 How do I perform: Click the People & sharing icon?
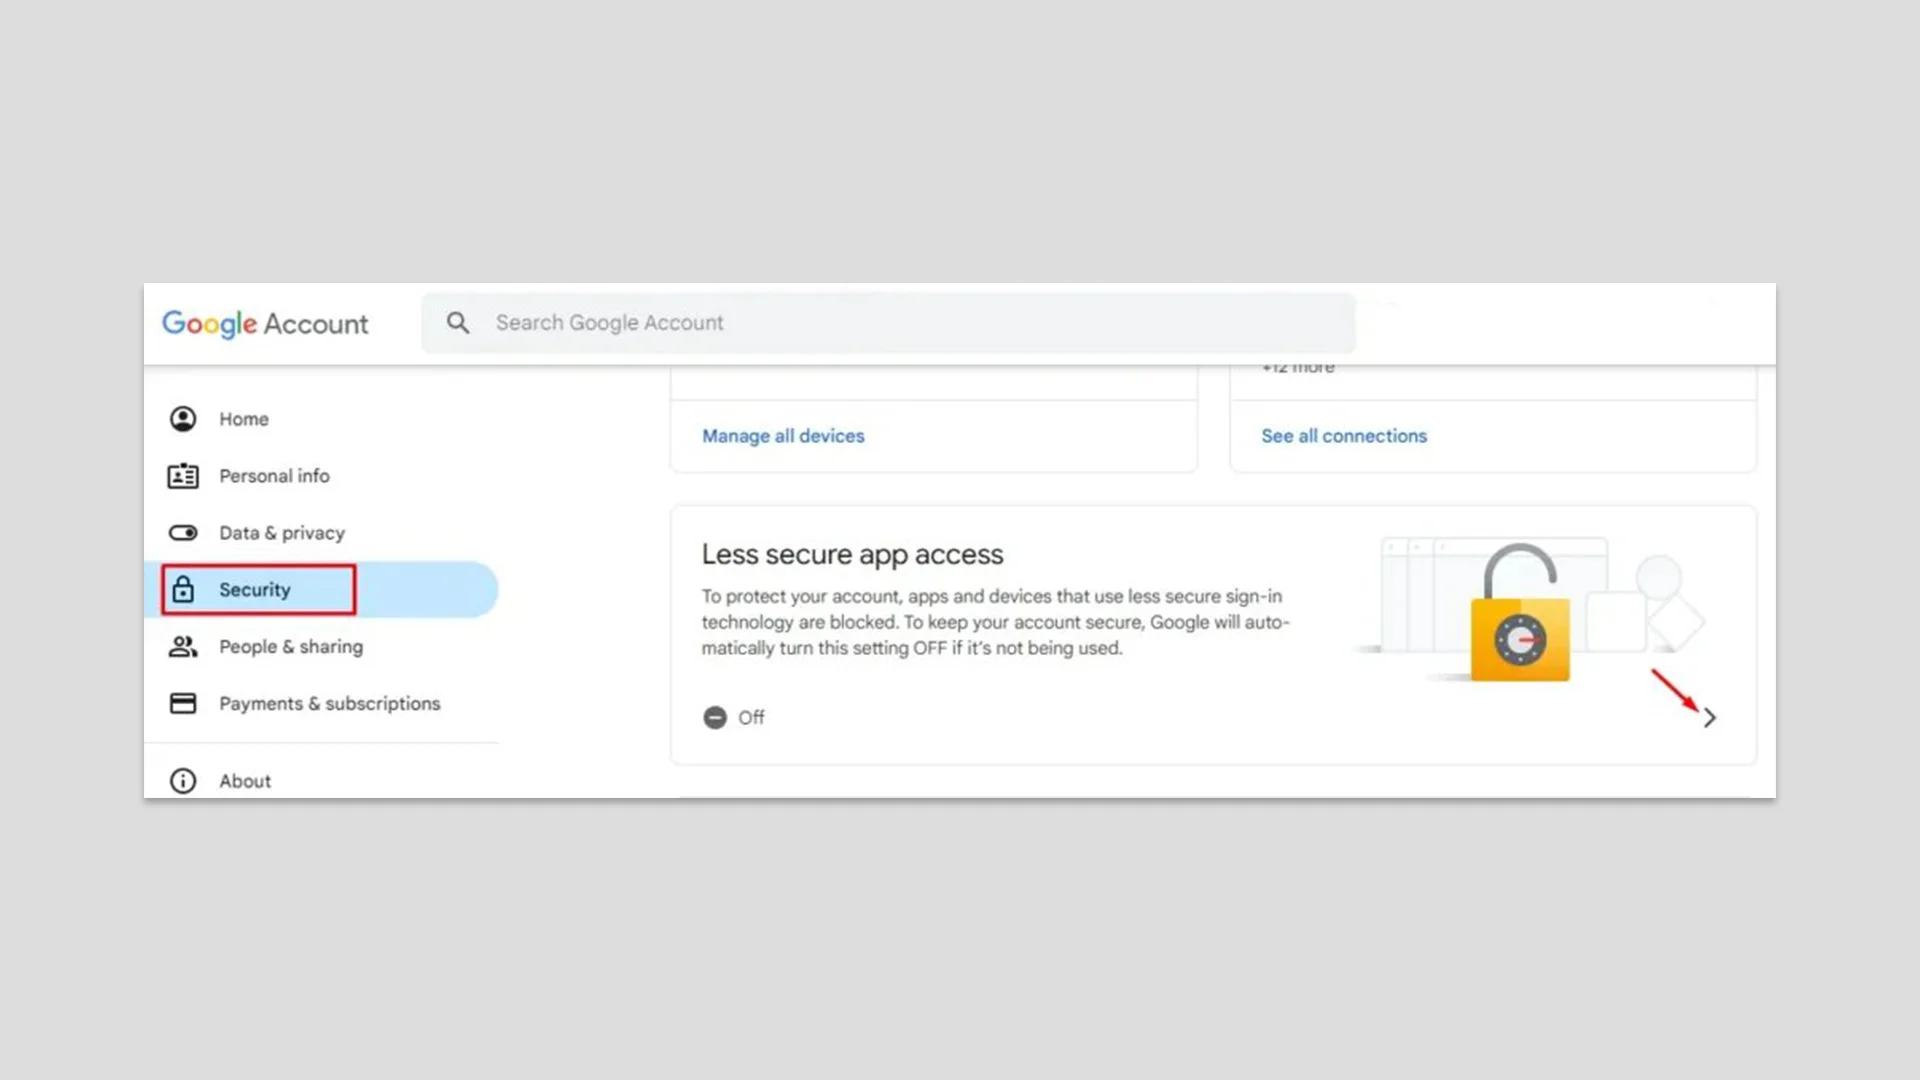point(183,647)
